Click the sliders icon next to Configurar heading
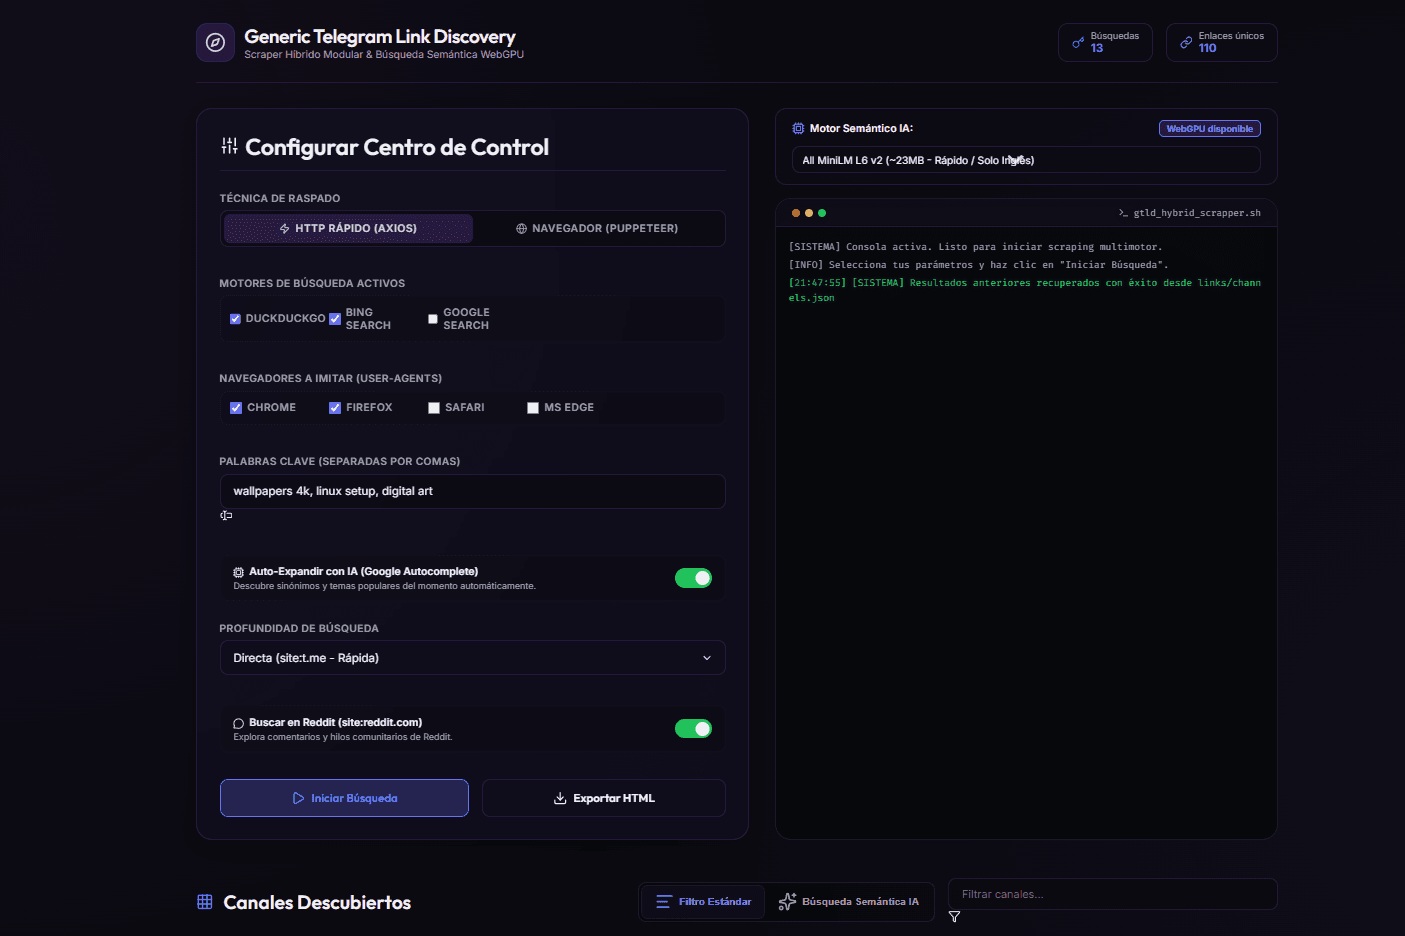 [x=229, y=146]
